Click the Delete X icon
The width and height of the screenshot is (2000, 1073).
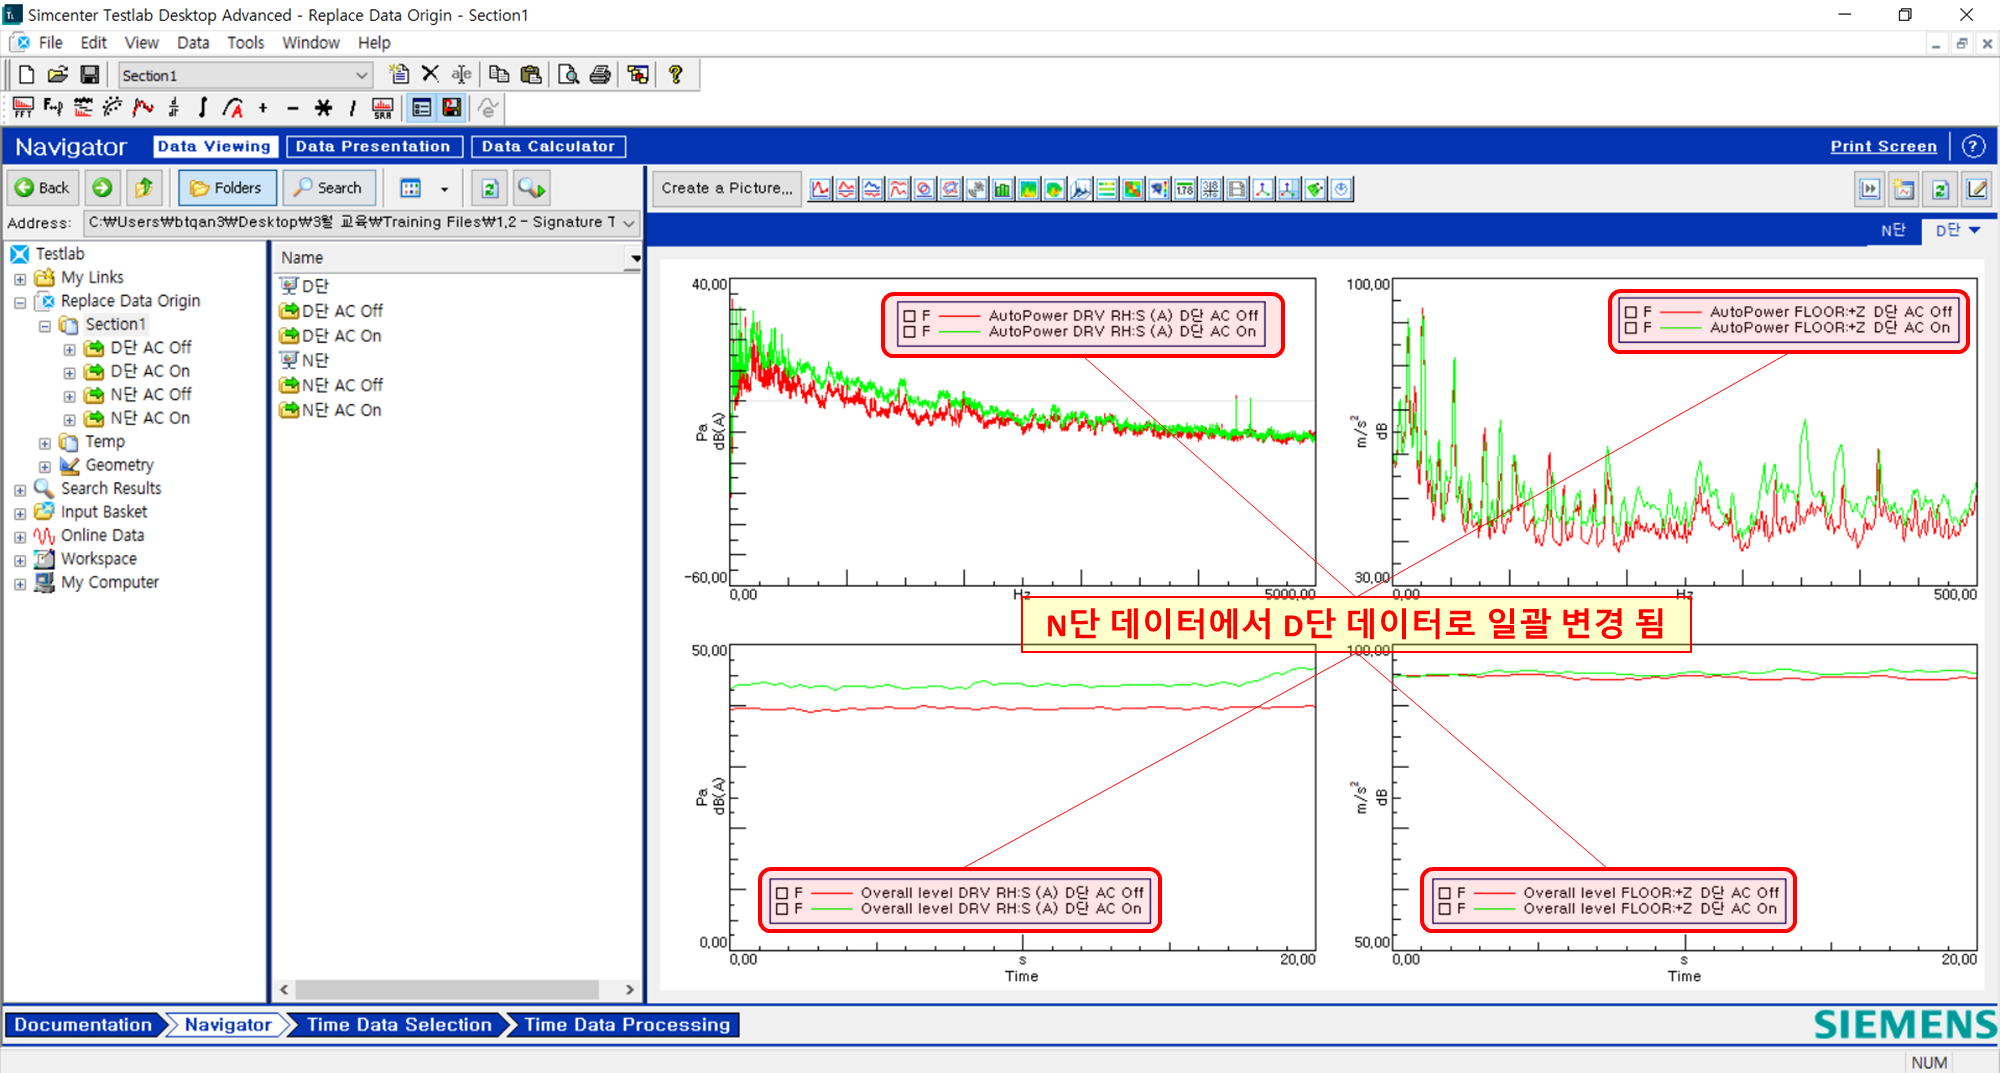(x=430, y=74)
